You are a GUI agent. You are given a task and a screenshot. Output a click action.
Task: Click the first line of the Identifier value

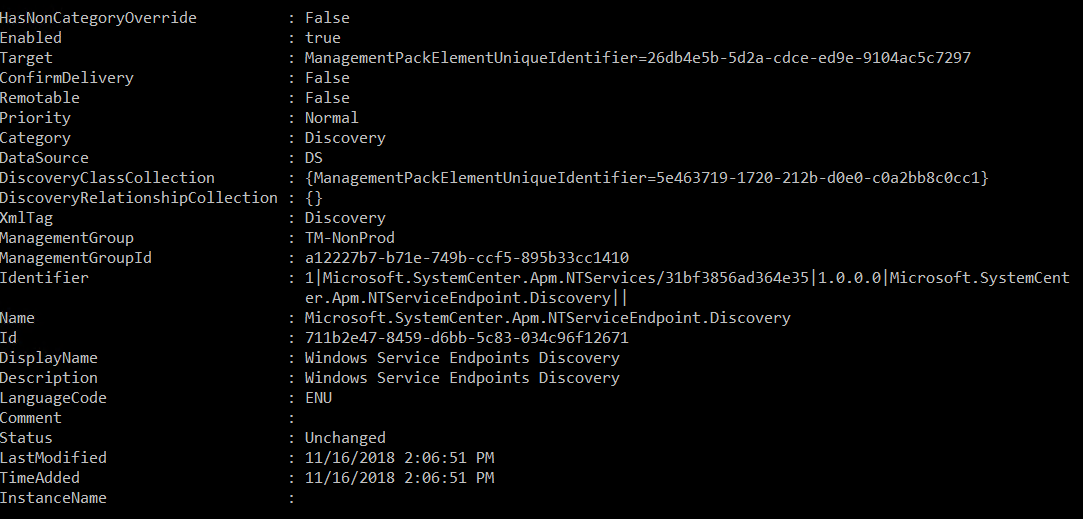[687, 278]
